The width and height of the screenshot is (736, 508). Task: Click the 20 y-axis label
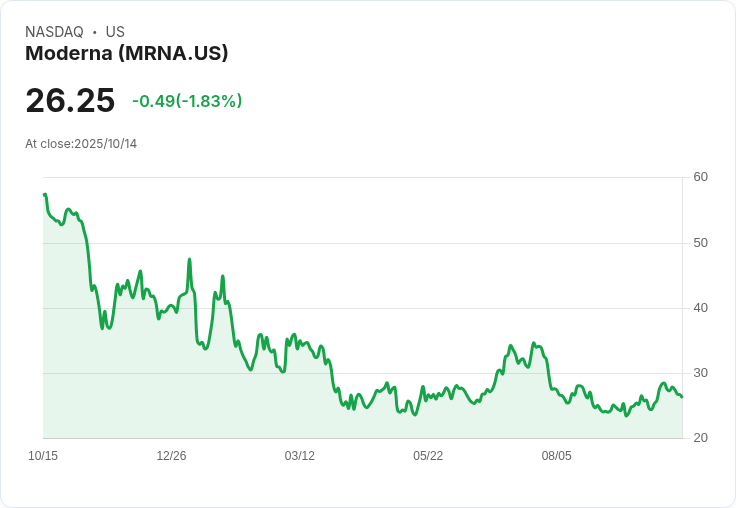coord(700,438)
